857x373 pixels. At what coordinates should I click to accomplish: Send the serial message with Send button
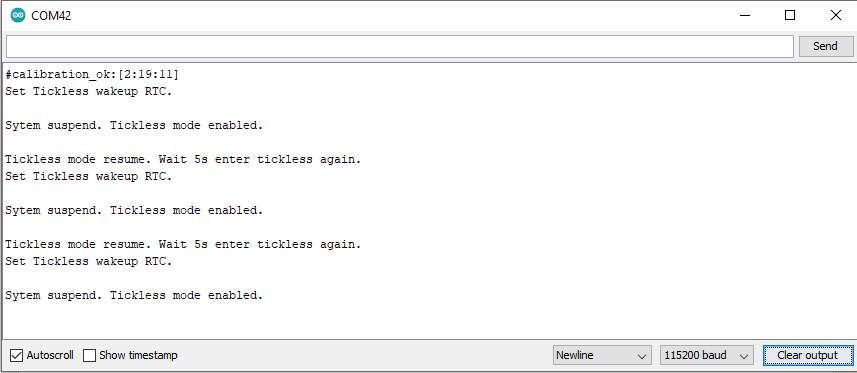825,46
